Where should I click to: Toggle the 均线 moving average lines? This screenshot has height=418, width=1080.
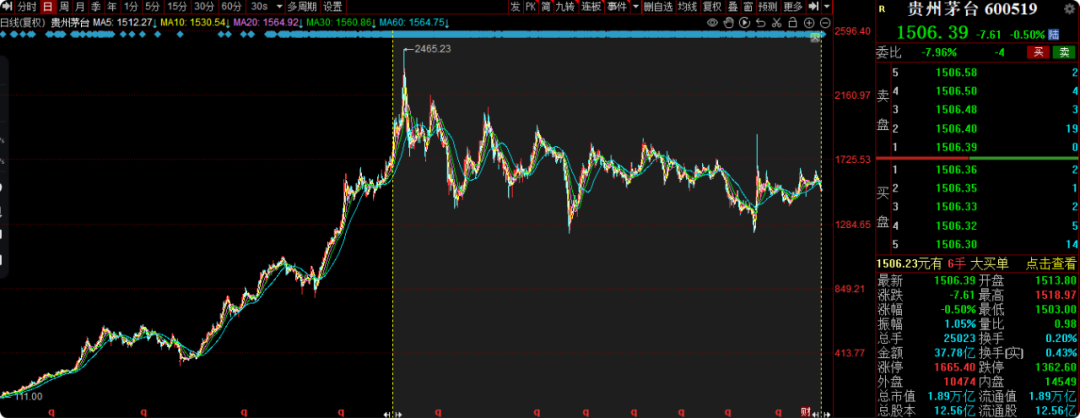click(687, 7)
